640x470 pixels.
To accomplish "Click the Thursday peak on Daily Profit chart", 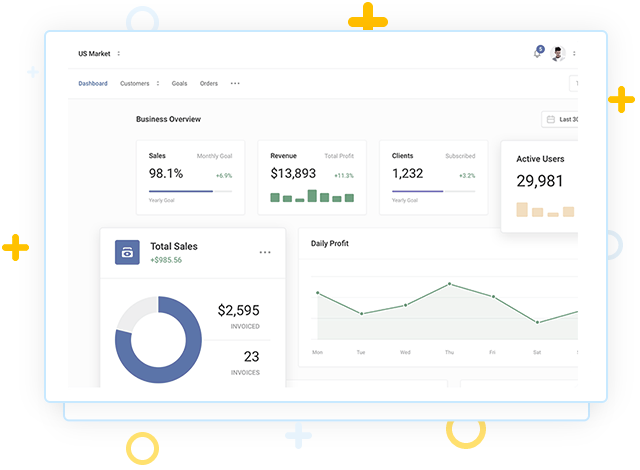I will click(x=449, y=284).
